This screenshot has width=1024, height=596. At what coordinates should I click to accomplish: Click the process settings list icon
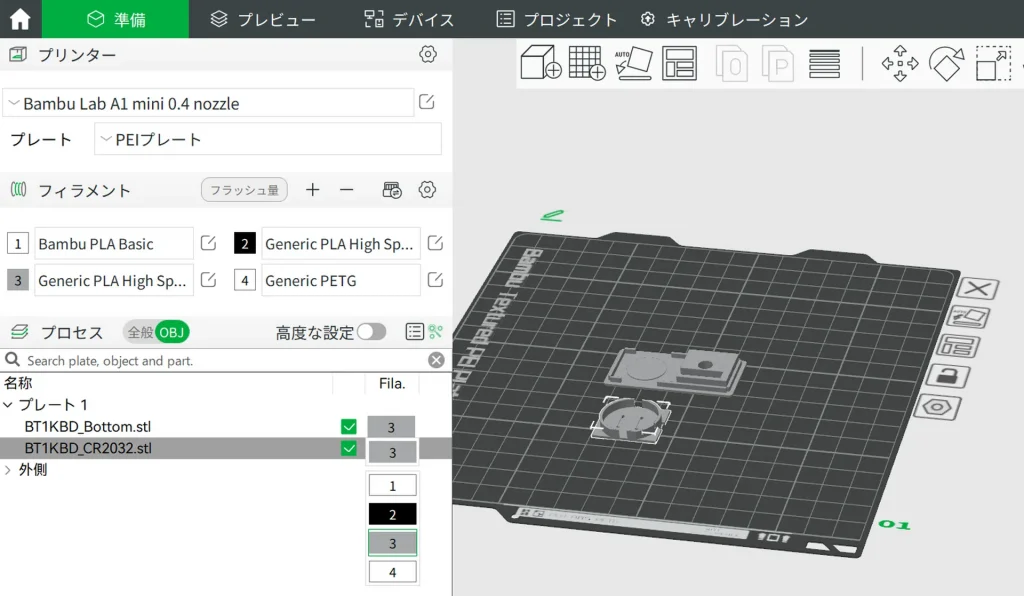click(415, 332)
